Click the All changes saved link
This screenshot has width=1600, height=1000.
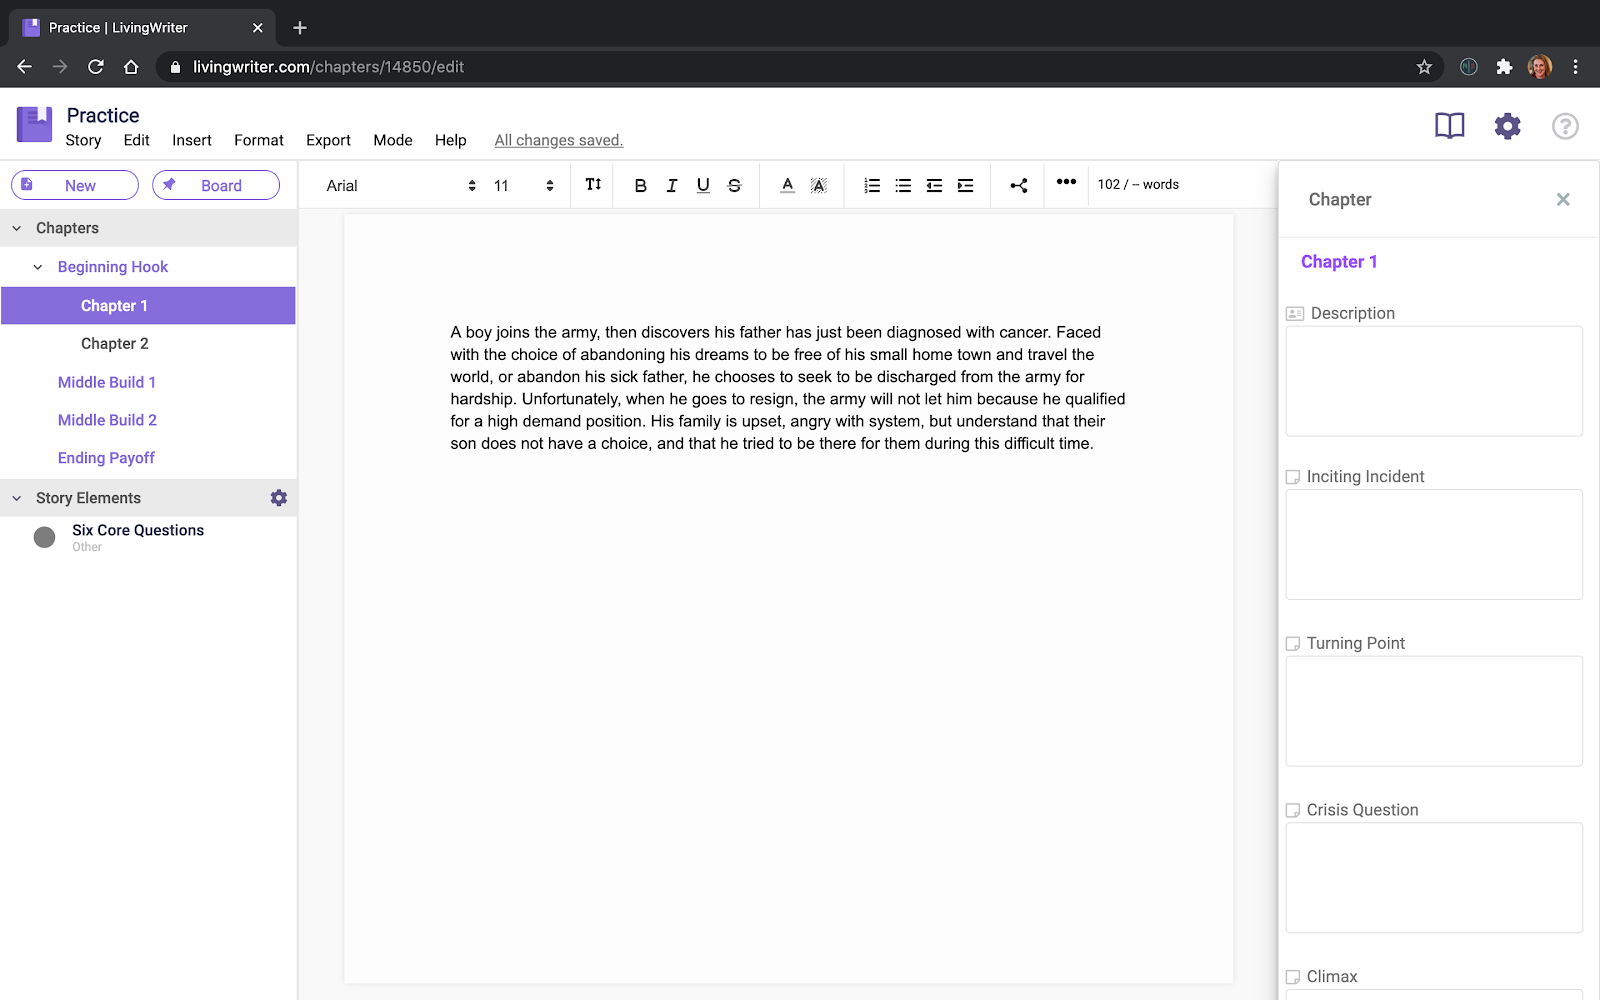[x=559, y=140]
